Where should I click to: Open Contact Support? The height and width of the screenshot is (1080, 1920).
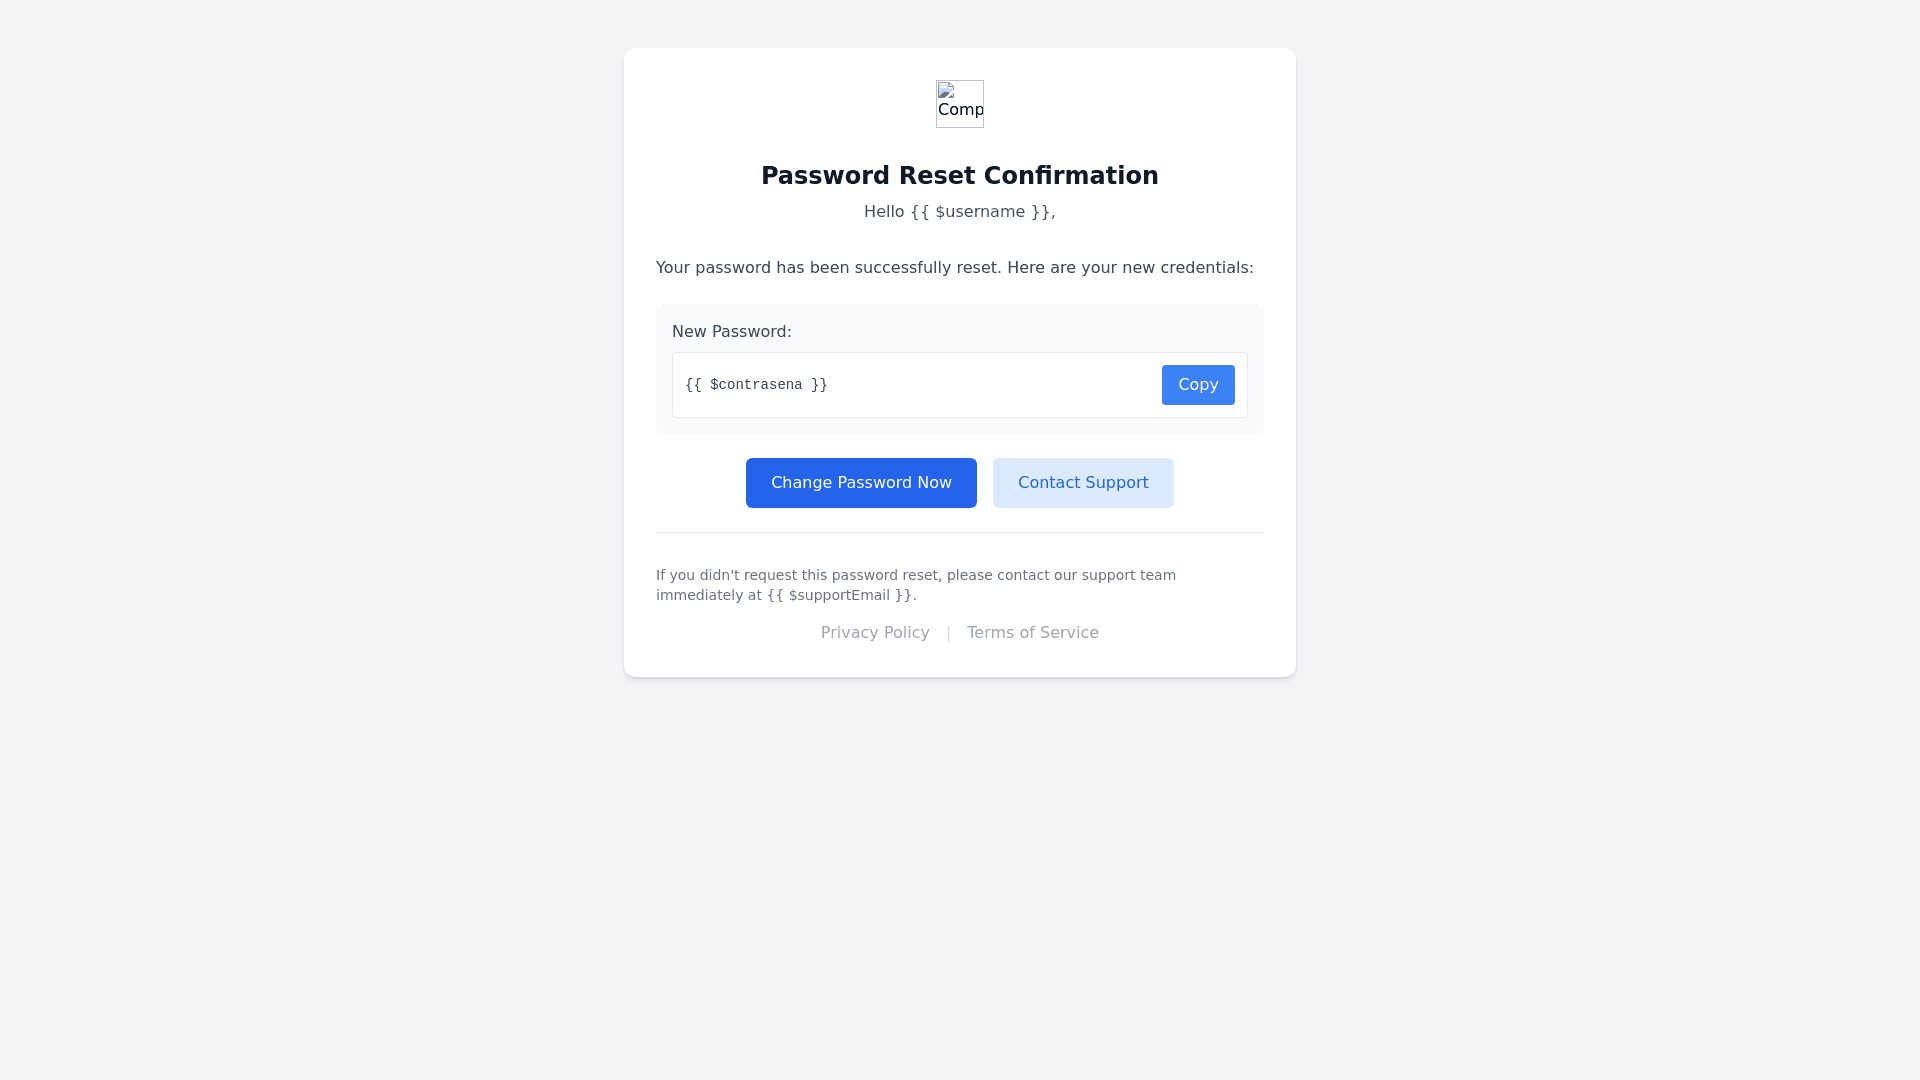pos(1082,483)
